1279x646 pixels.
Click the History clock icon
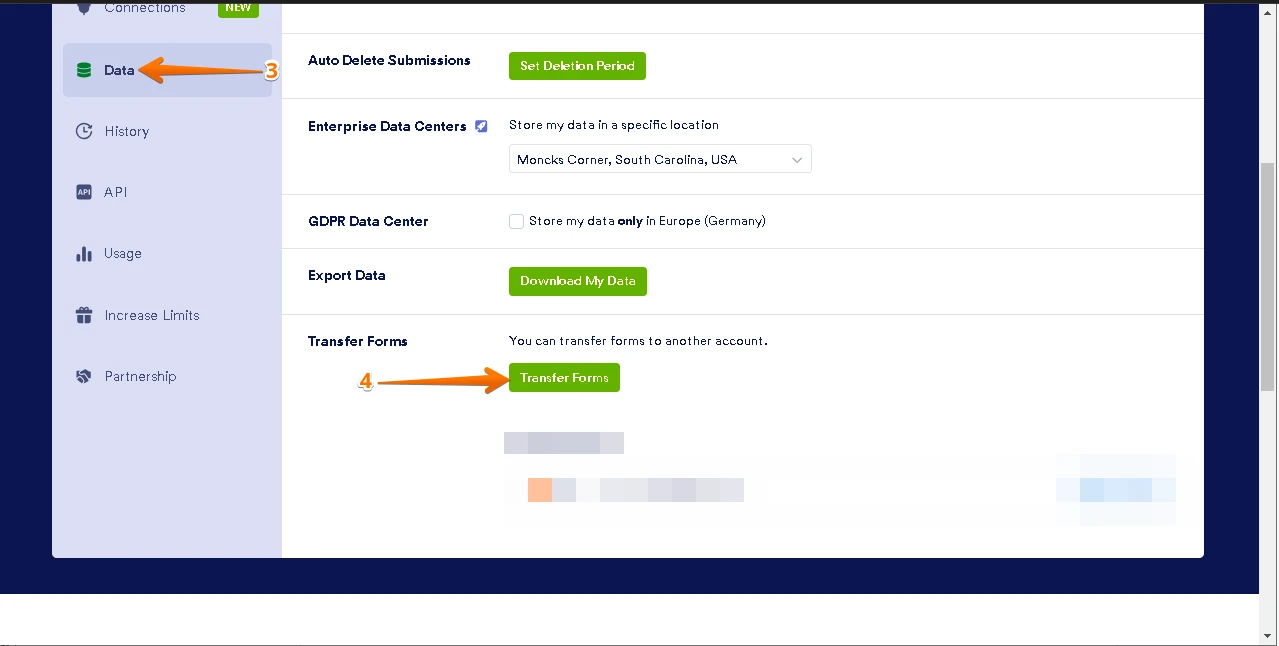[x=84, y=131]
